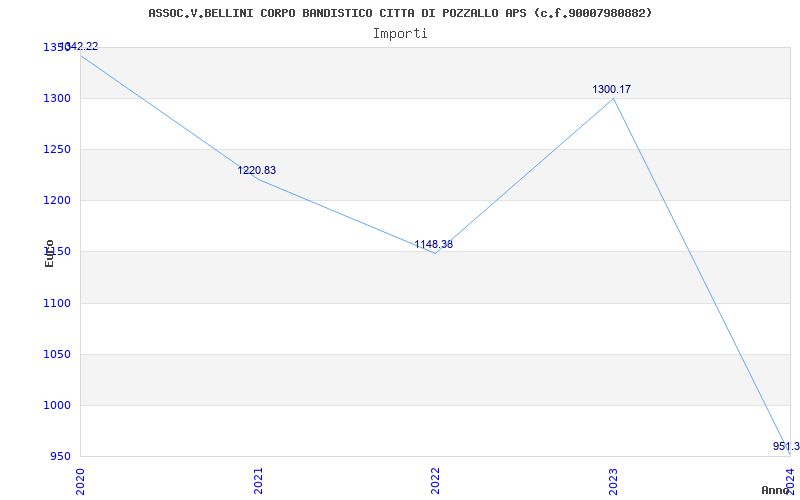Select the 1300.17 data point label
Screen dimensions: 800x500
611,89
